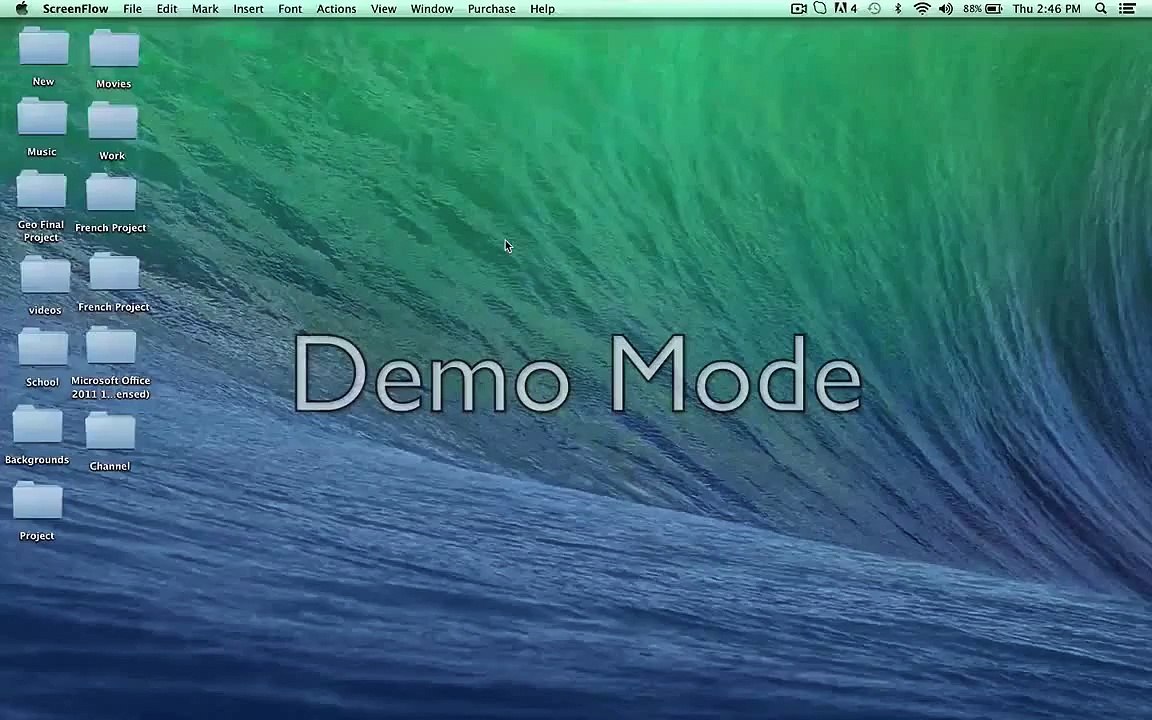Viewport: 1152px width, 720px height.
Task: Click the 88% battery status icon
Action: [982, 9]
